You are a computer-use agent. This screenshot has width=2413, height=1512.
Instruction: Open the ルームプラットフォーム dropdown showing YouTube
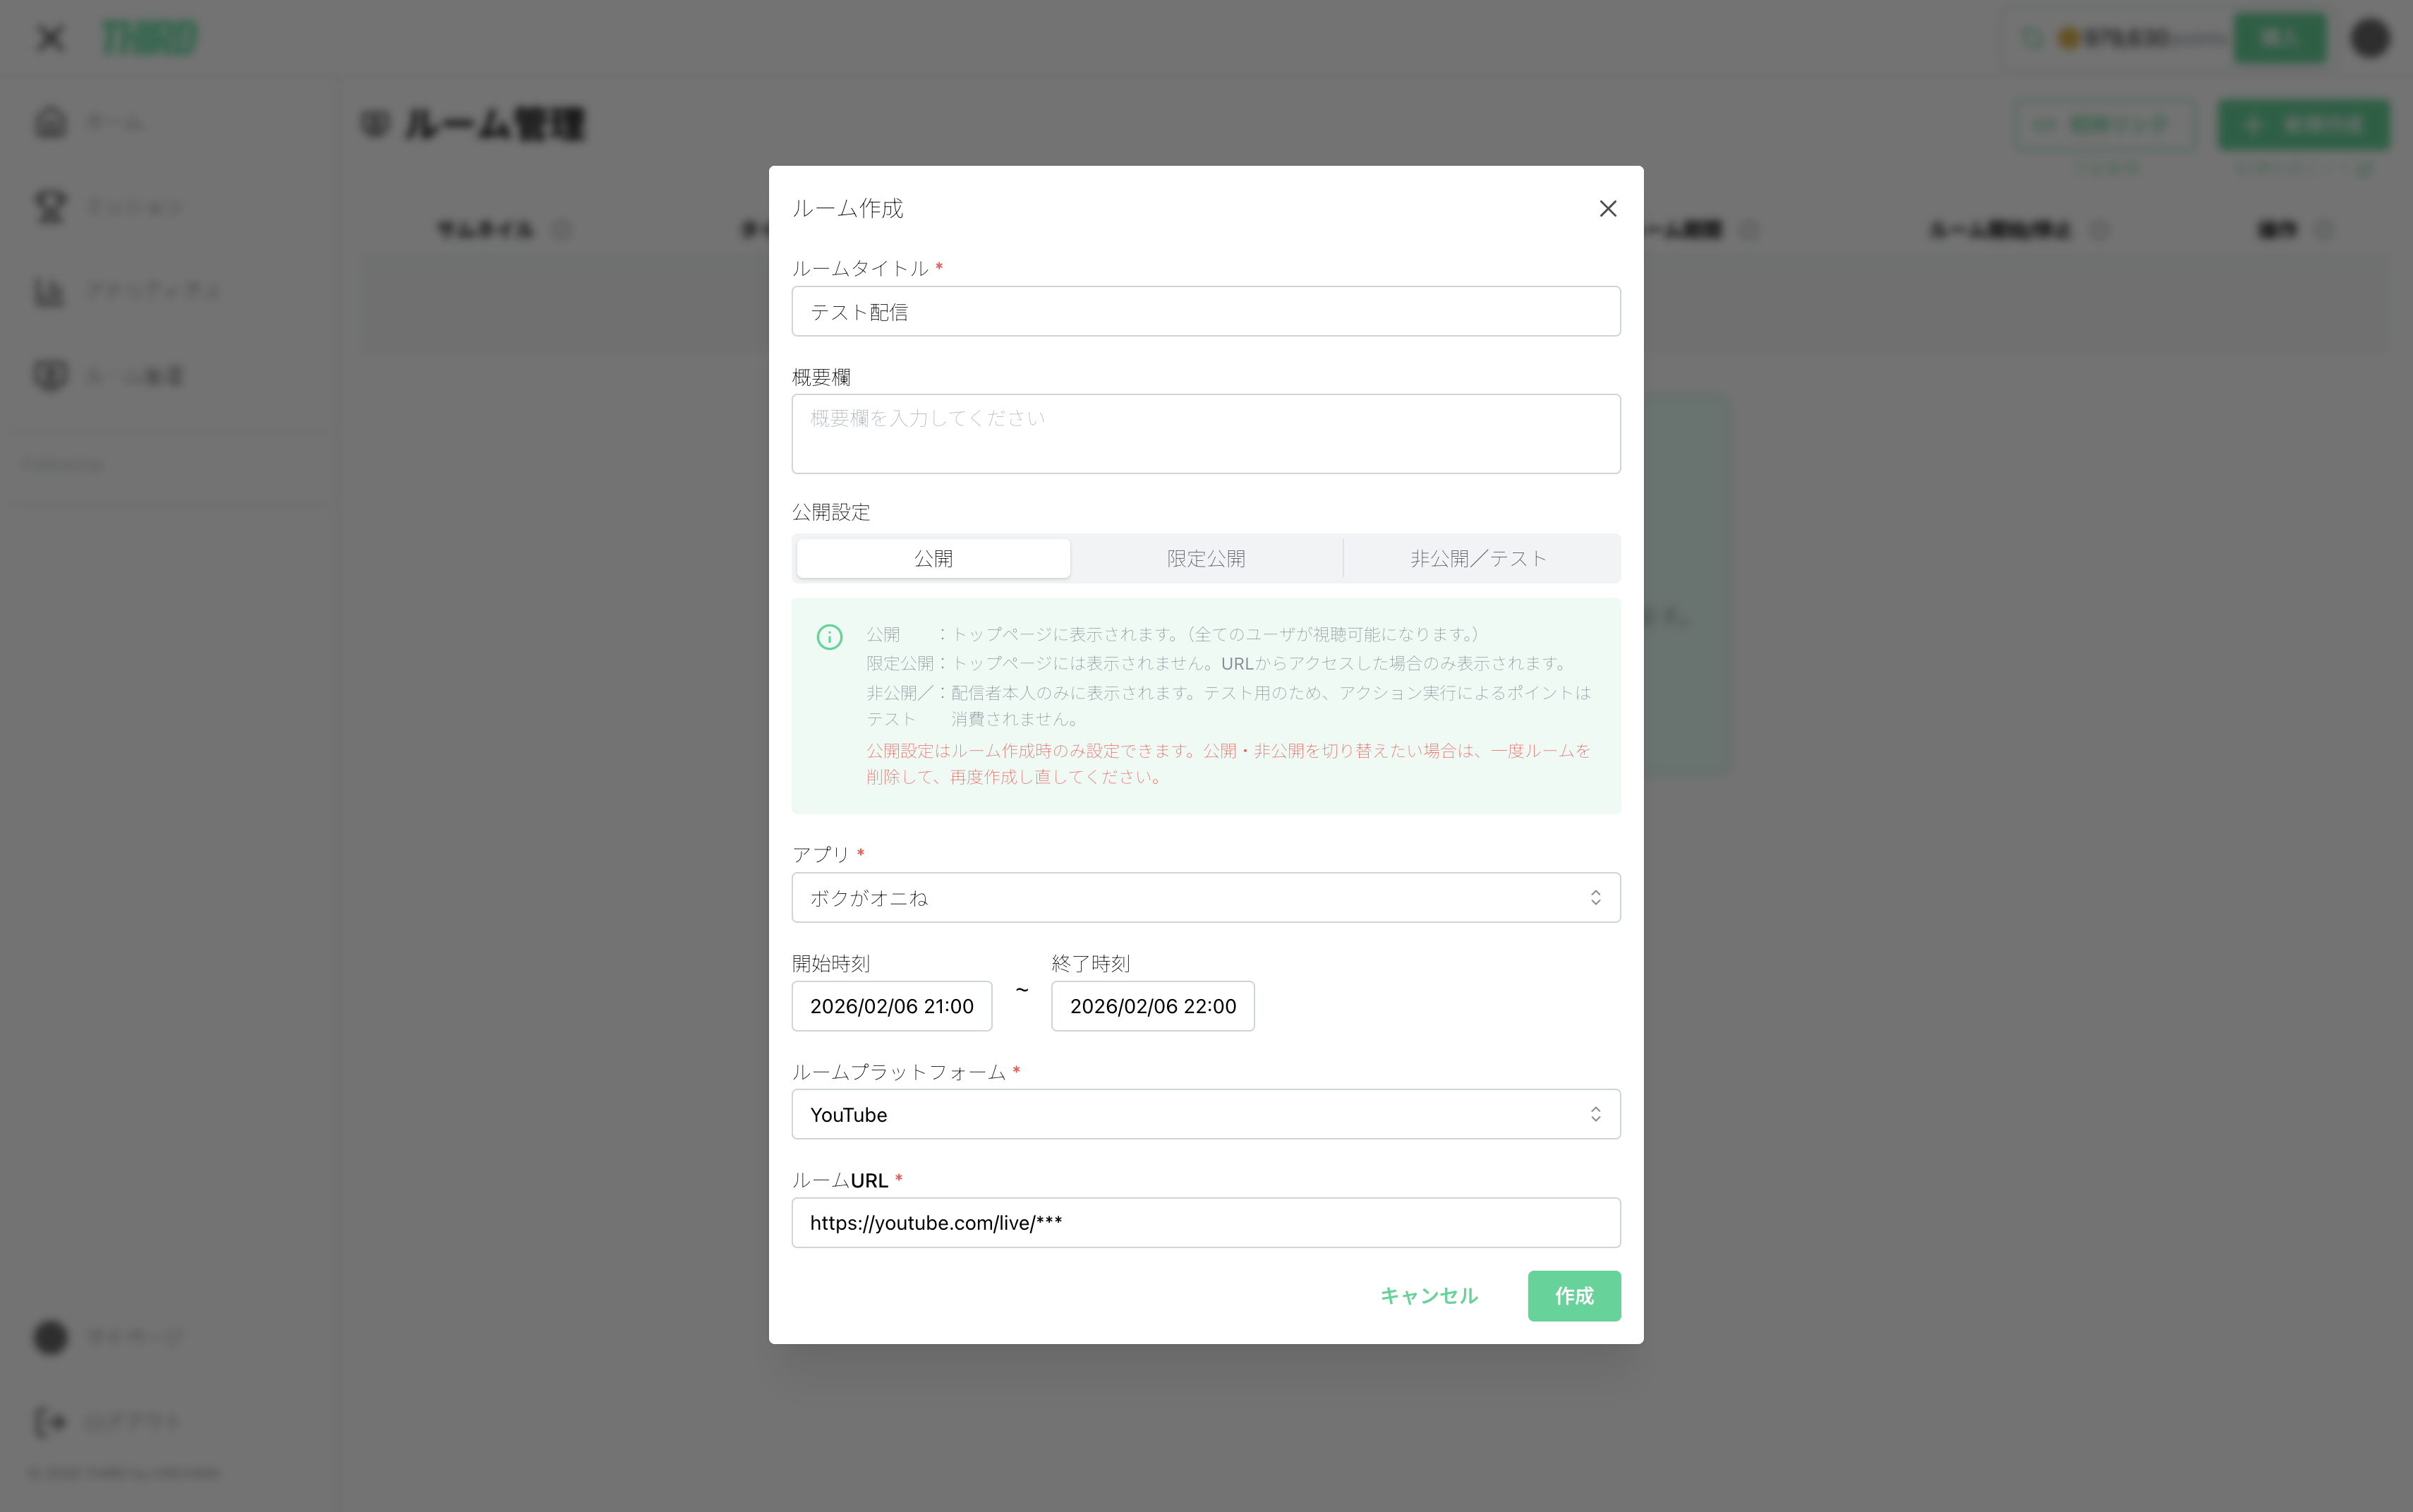pyautogui.click(x=1205, y=1114)
